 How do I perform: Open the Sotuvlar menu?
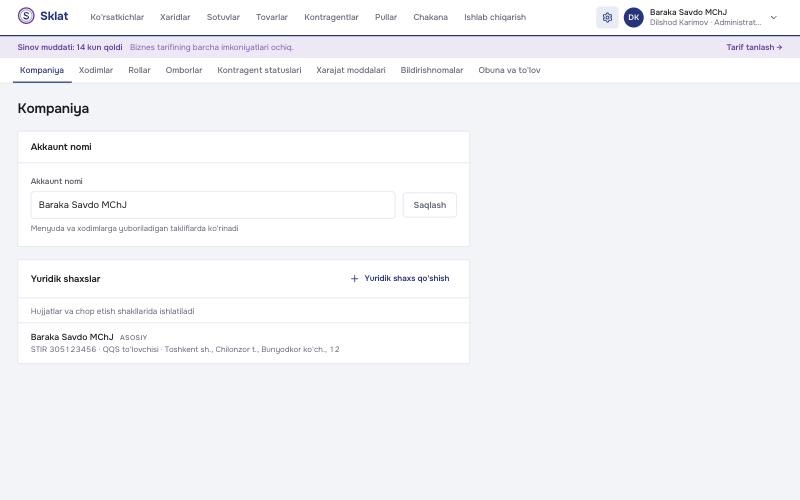[x=223, y=17]
